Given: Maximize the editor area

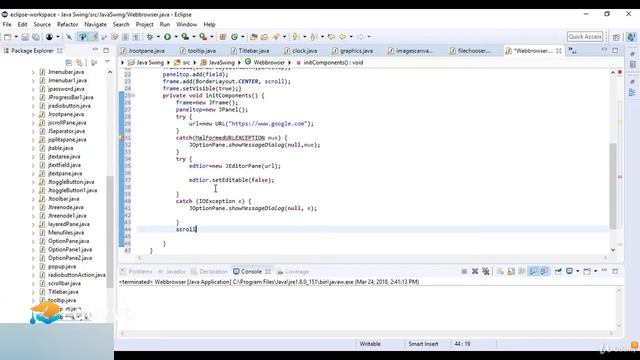Looking at the screenshot, I should coord(615,50).
